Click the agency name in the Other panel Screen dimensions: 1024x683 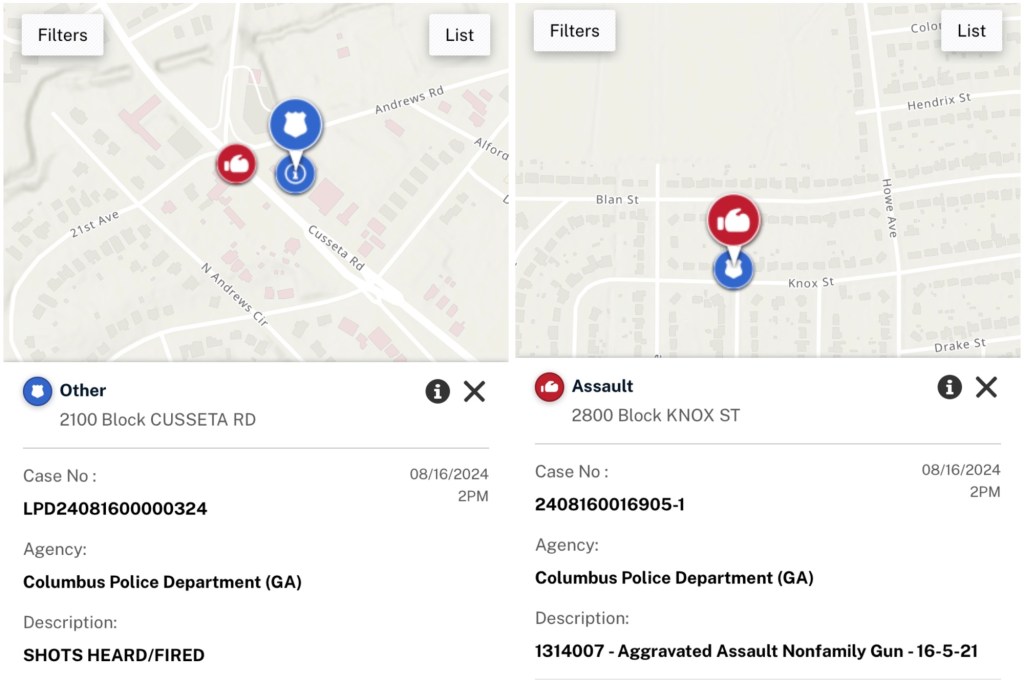click(163, 582)
